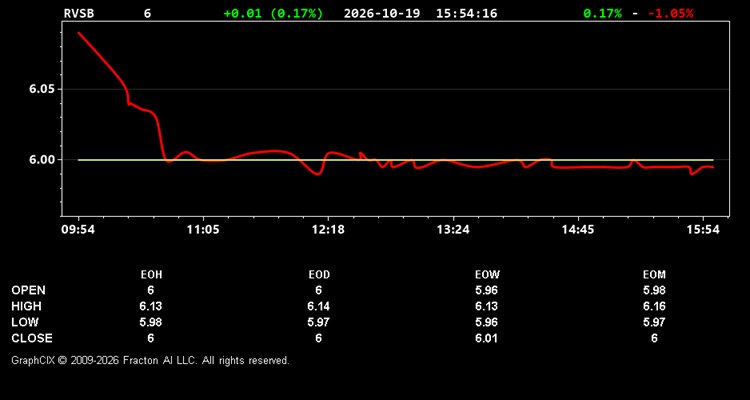
Task: Click the EOW LOW value 5.96
Action: 486,322
